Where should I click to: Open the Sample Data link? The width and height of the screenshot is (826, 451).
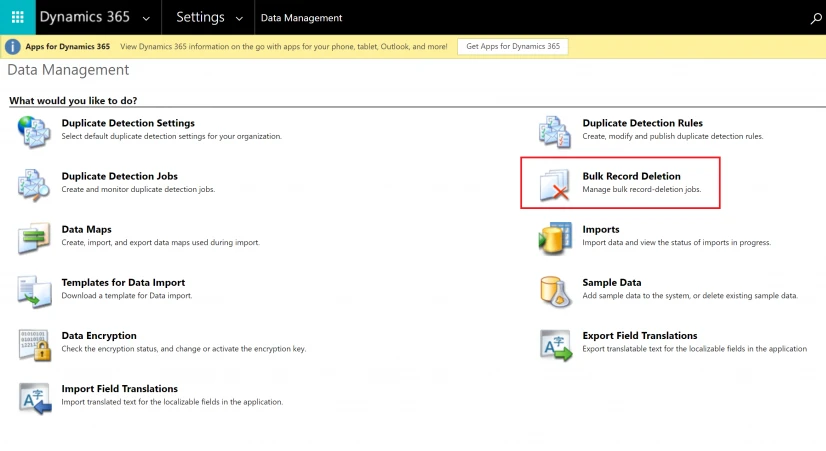612,283
